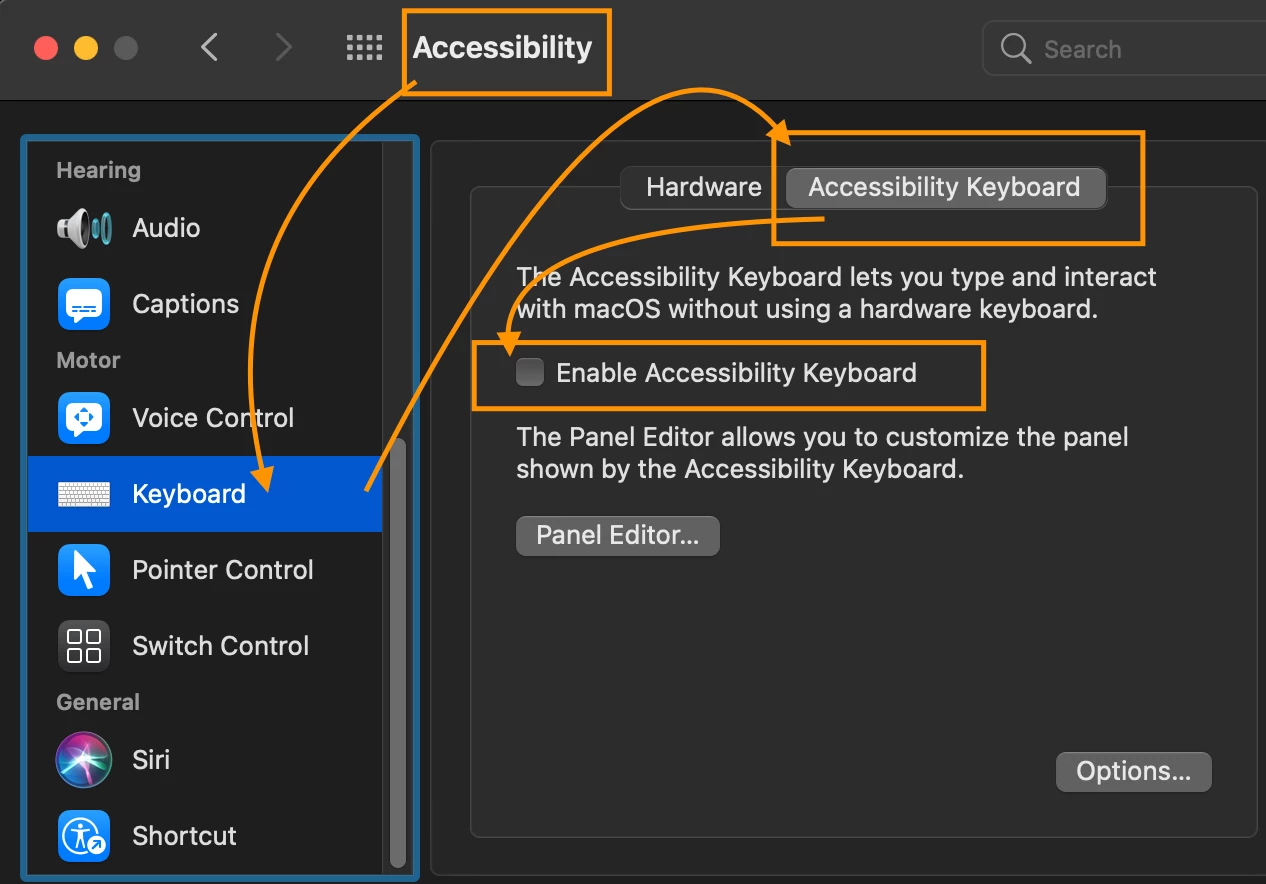Click the Search field
This screenshot has width=1266, height=884.
click(x=1124, y=48)
